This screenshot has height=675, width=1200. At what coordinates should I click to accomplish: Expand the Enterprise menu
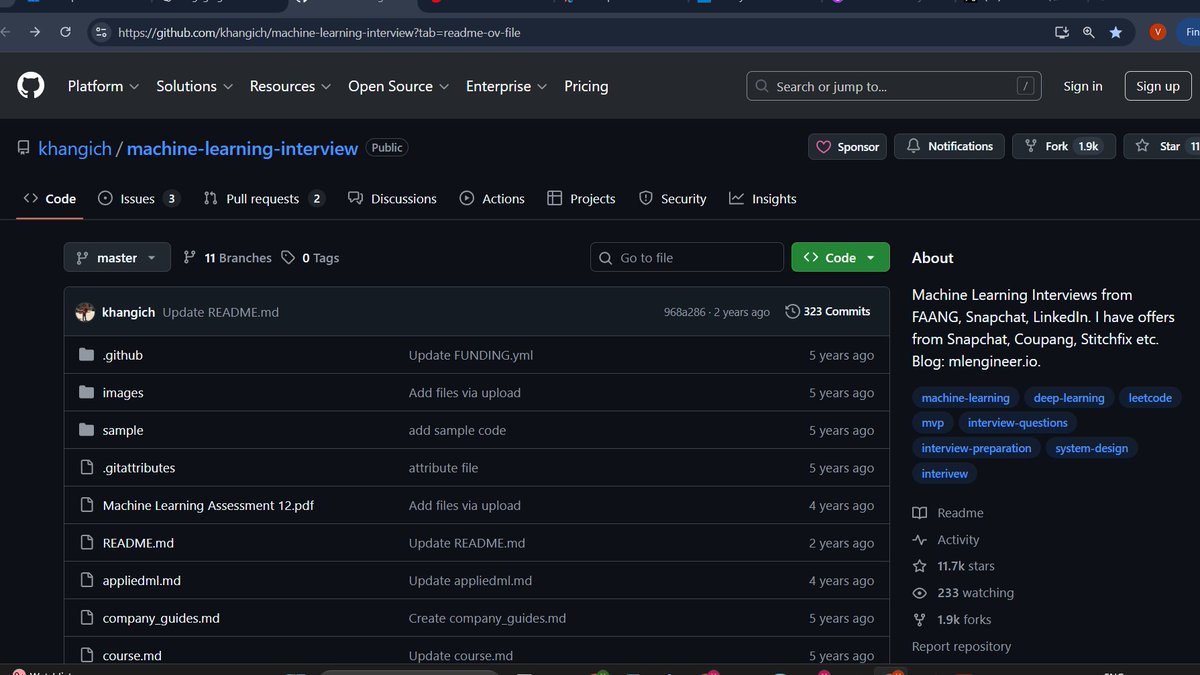[506, 86]
